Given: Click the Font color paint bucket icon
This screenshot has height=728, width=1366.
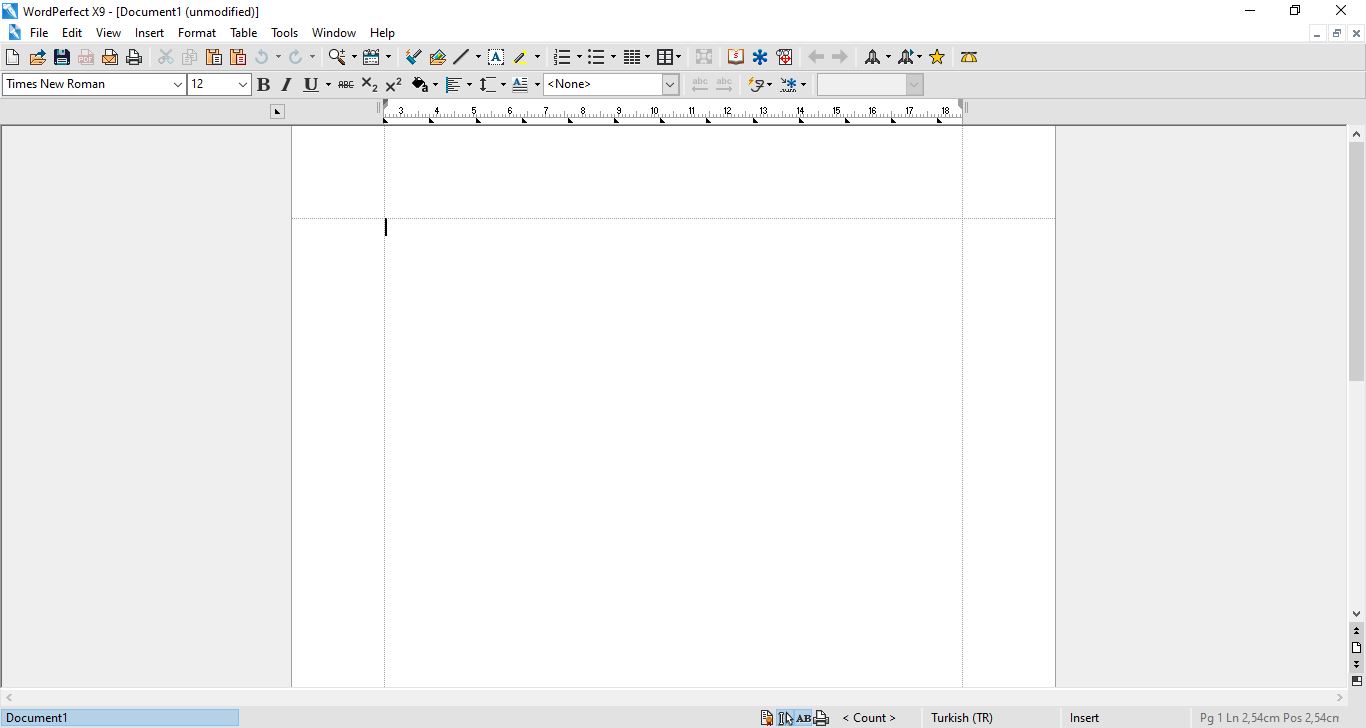Looking at the screenshot, I should tap(420, 84).
